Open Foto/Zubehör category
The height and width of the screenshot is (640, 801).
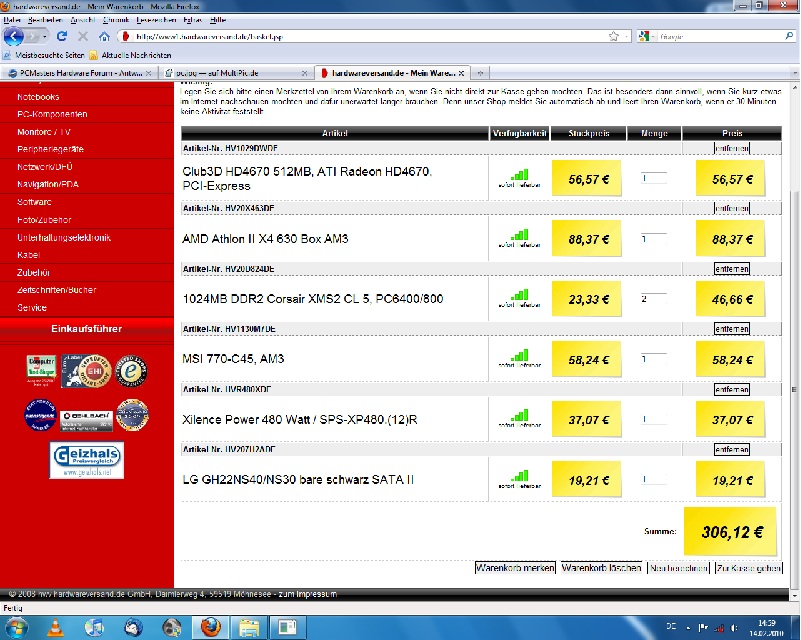coord(44,220)
